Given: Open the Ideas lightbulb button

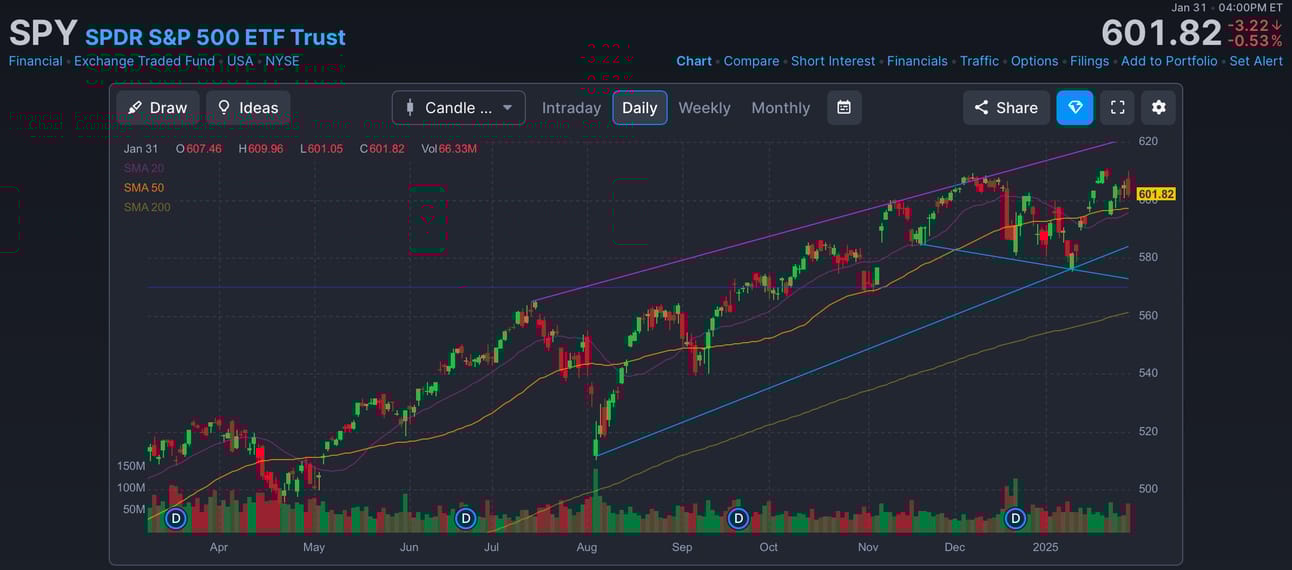Looking at the screenshot, I should pos(248,108).
